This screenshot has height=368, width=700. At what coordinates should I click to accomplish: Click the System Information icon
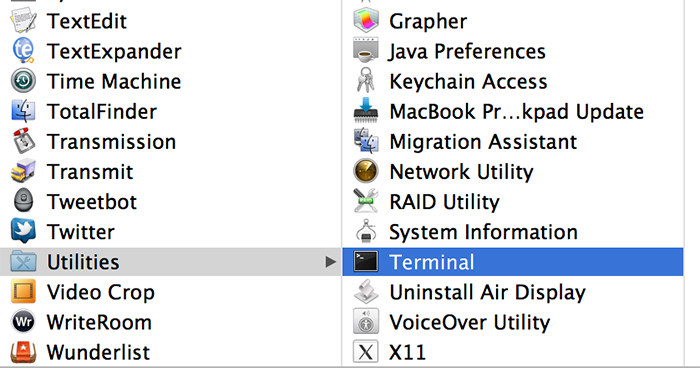pyautogui.click(x=366, y=231)
